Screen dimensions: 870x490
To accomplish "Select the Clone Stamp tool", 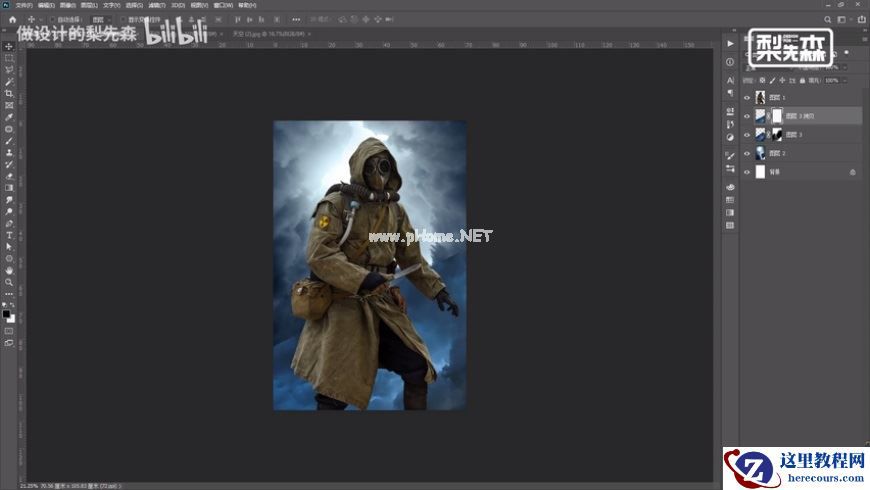I will pos(9,153).
